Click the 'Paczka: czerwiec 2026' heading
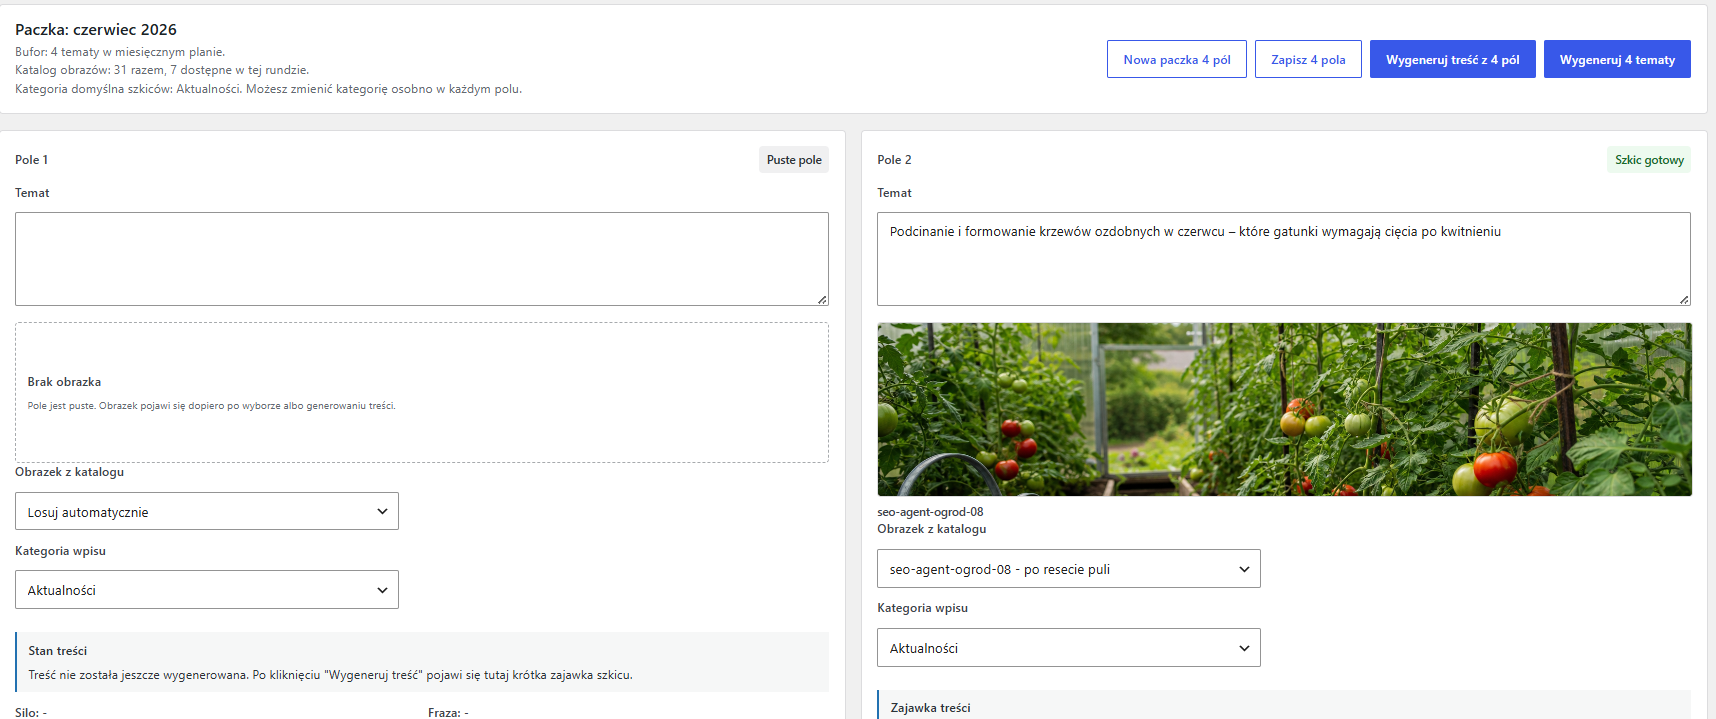The height and width of the screenshot is (719, 1716). tap(96, 30)
